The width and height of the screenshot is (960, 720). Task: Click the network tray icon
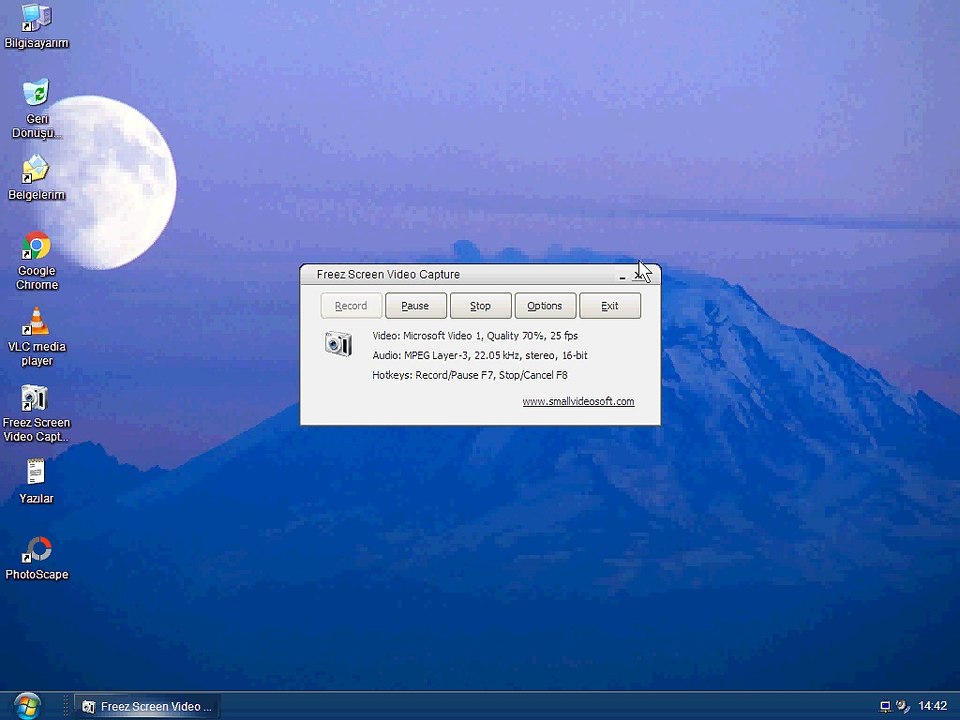point(885,707)
